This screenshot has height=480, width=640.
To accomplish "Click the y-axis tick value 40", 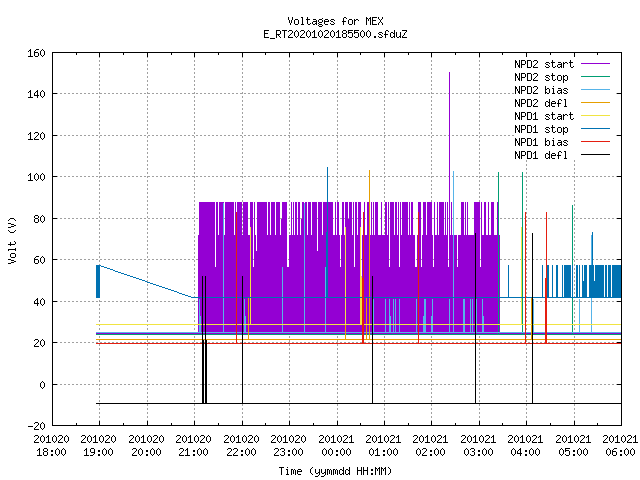I will pos(39,302).
